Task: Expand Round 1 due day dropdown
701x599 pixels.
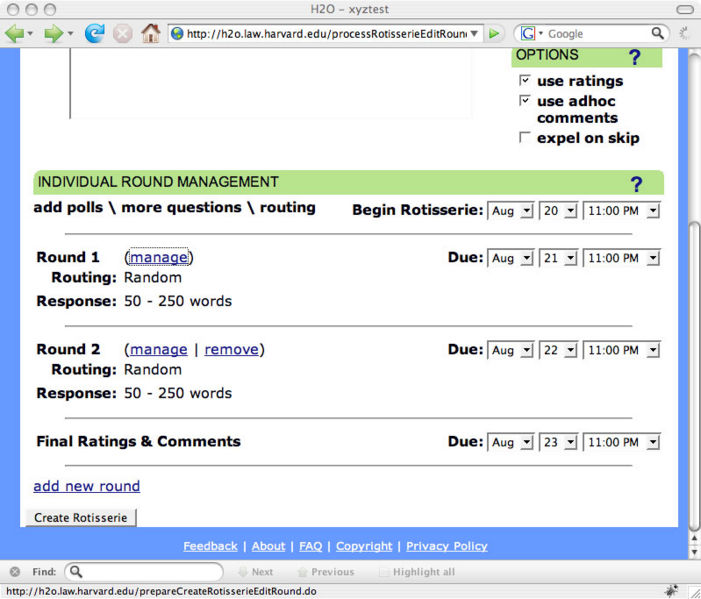Action: 558,258
